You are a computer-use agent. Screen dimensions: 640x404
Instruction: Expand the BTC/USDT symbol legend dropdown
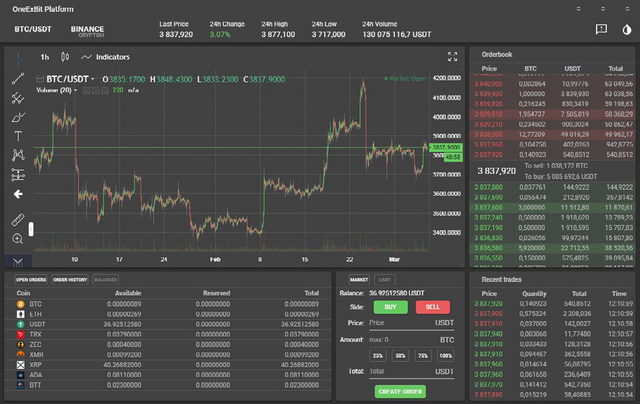click(x=93, y=79)
